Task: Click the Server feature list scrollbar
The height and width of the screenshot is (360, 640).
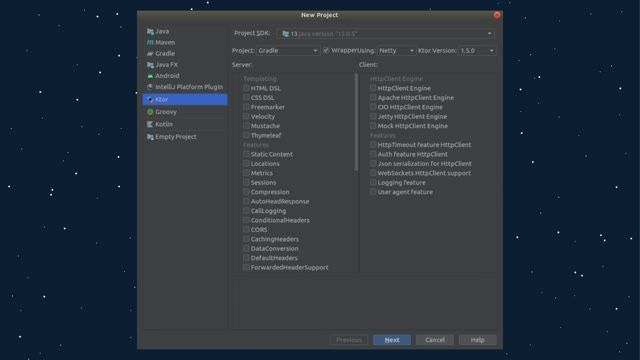Action: click(356, 122)
